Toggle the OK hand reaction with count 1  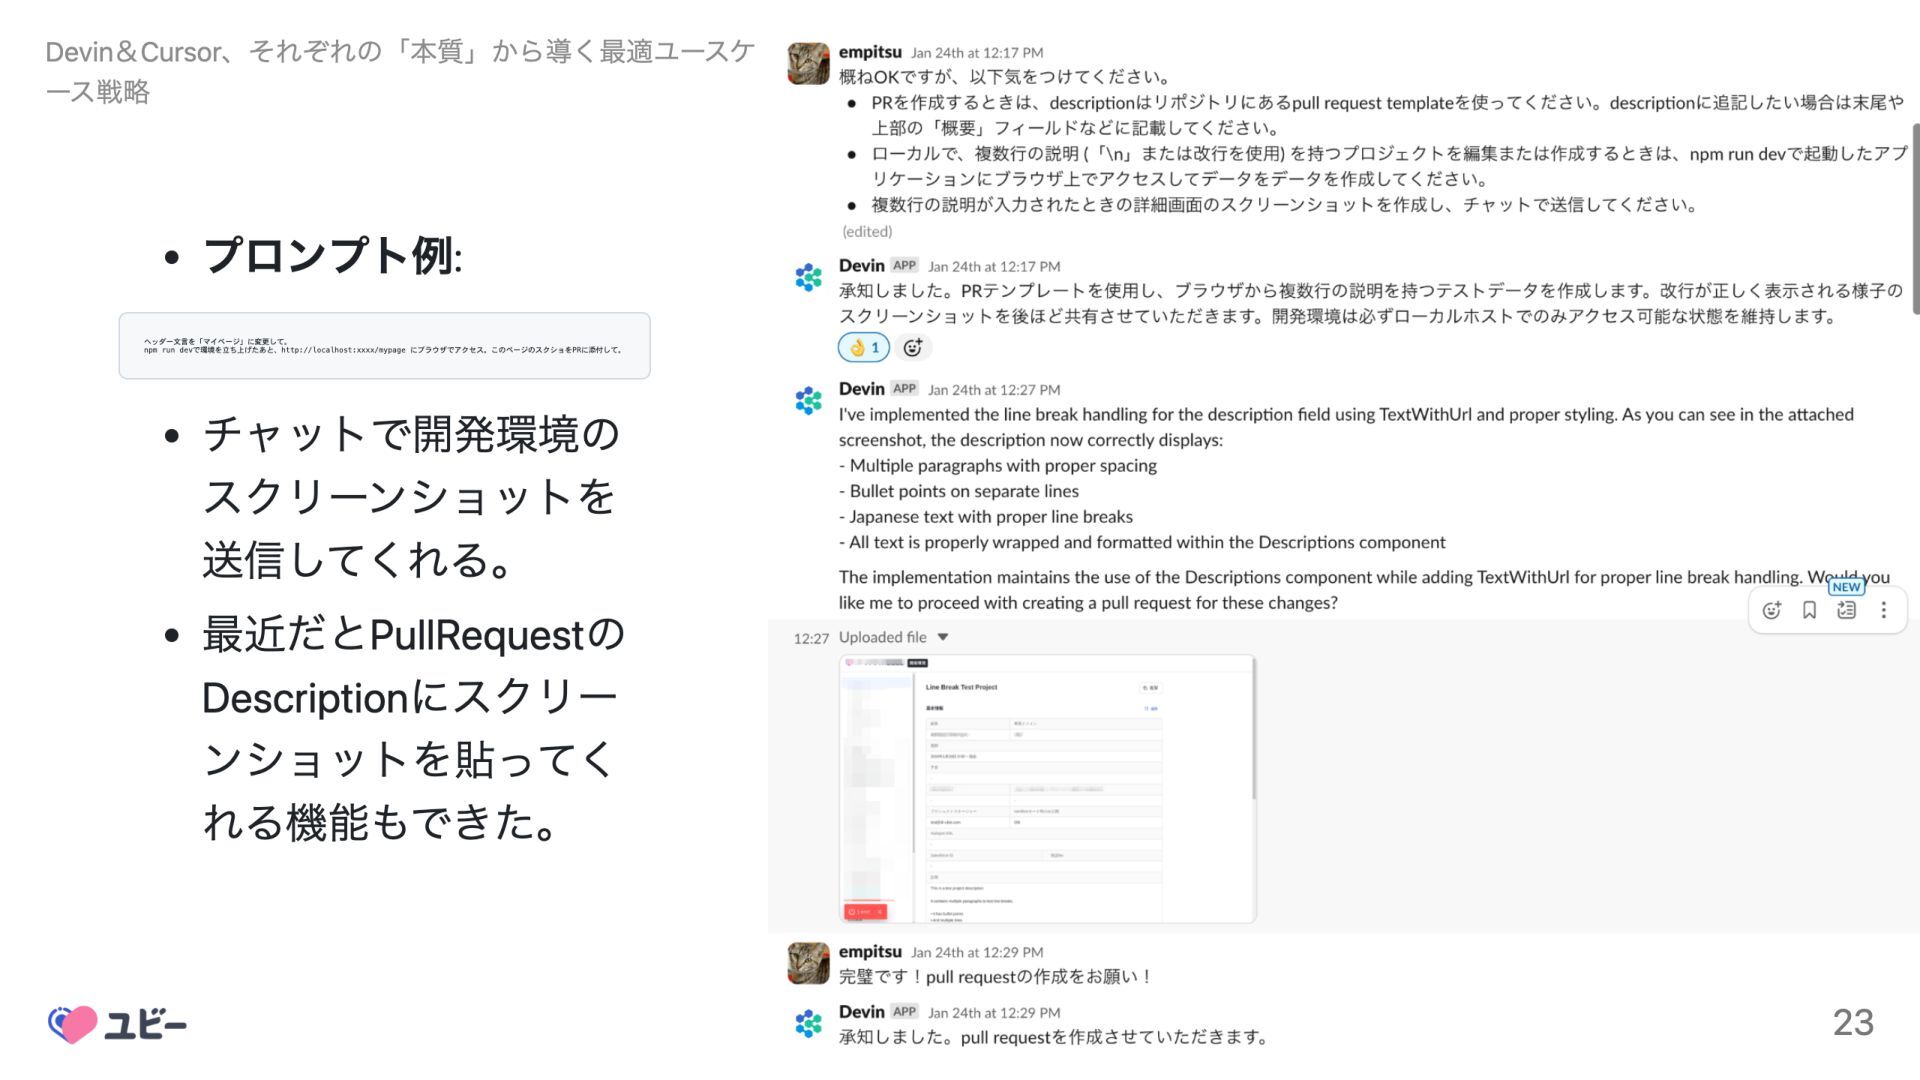(864, 347)
